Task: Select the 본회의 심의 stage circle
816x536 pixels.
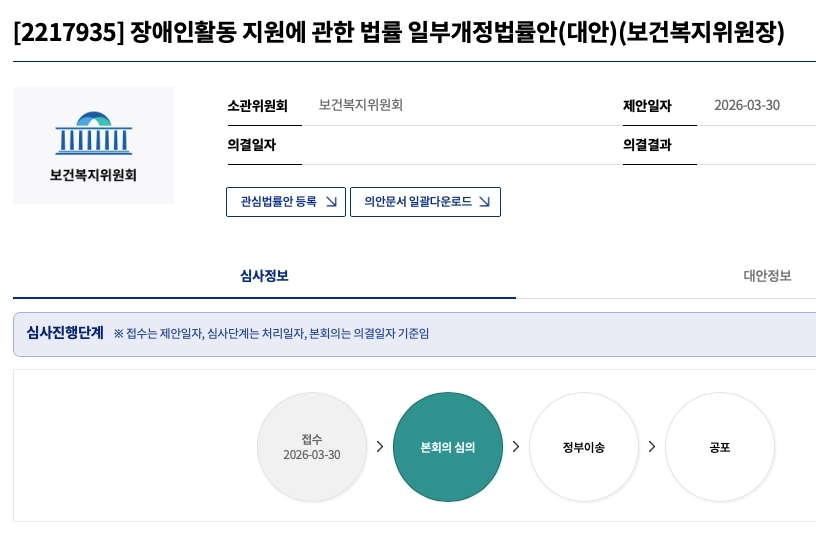Action: 448,447
